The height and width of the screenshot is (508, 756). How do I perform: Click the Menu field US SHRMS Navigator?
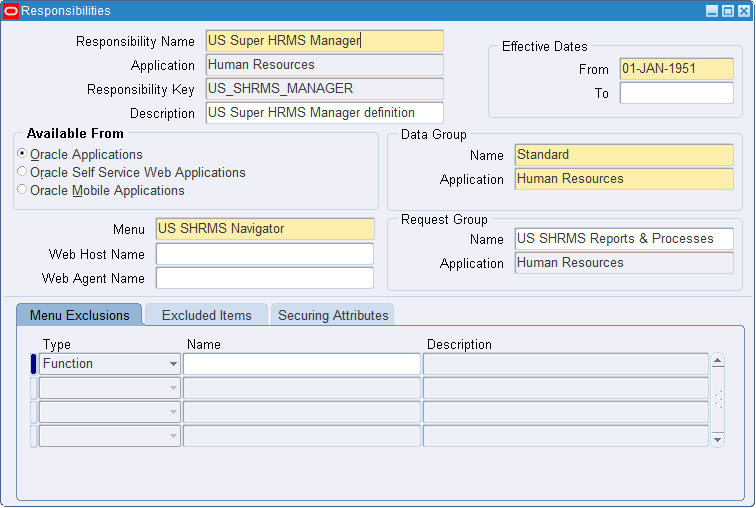point(265,229)
